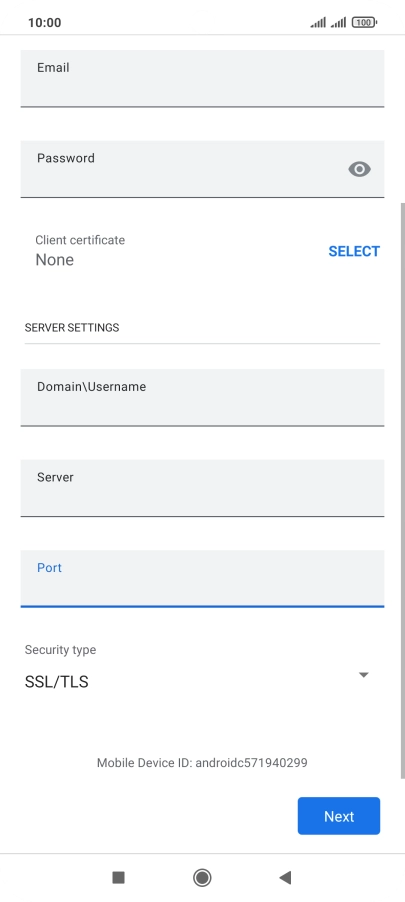The height and width of the screenshot is (902, 405).
Task: Select the SSL/TLS security type value
Action: click(x=56, y=682)
